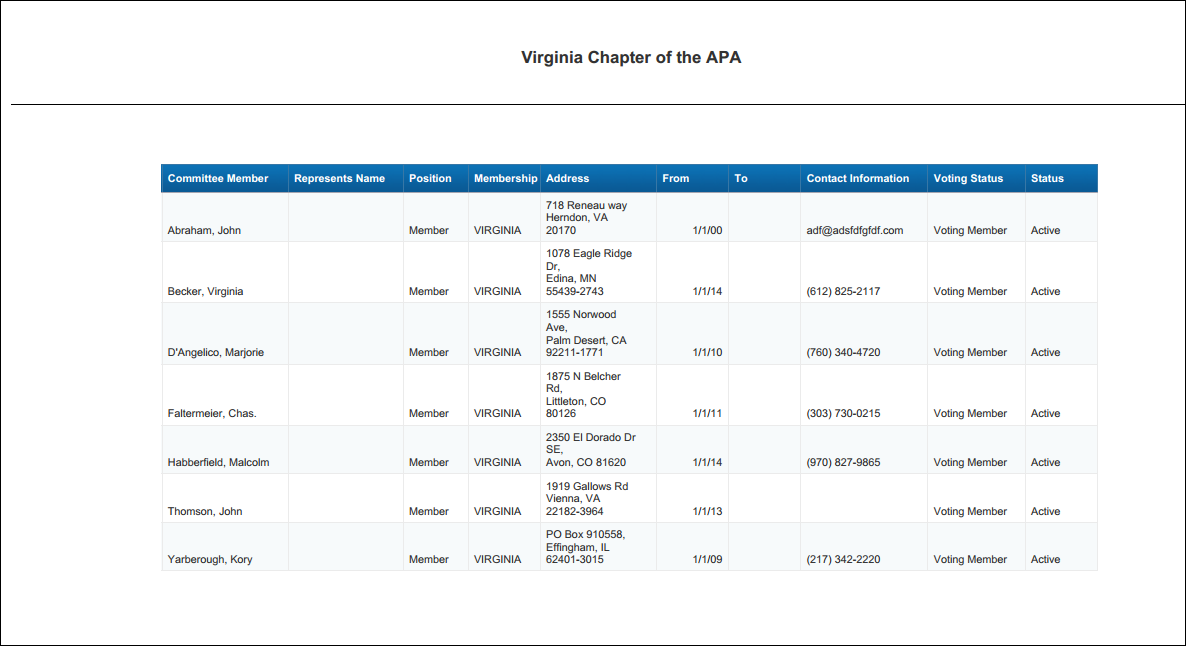Image resolution: width=1186 pixels, height=646 pixels.
Task: Select the Contact Information column header
Action: pos(858,179)
